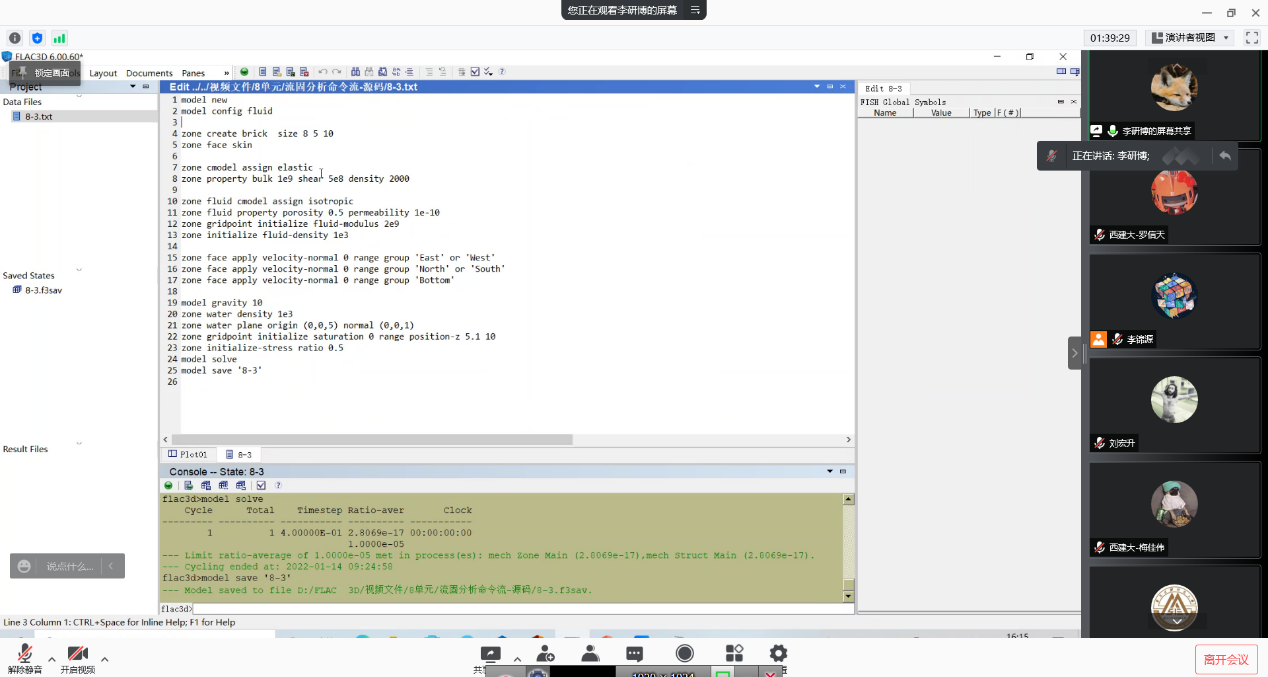Expand toolbar overflow chevron next to Panes
Screen dimensions: 1268x677
click(226, 73)
